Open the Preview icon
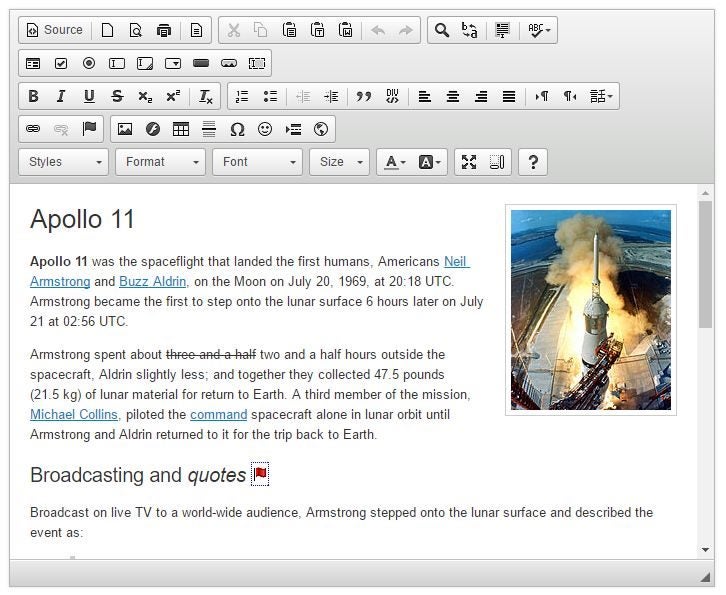The image size is (726, 595). (x=136, y=30)
